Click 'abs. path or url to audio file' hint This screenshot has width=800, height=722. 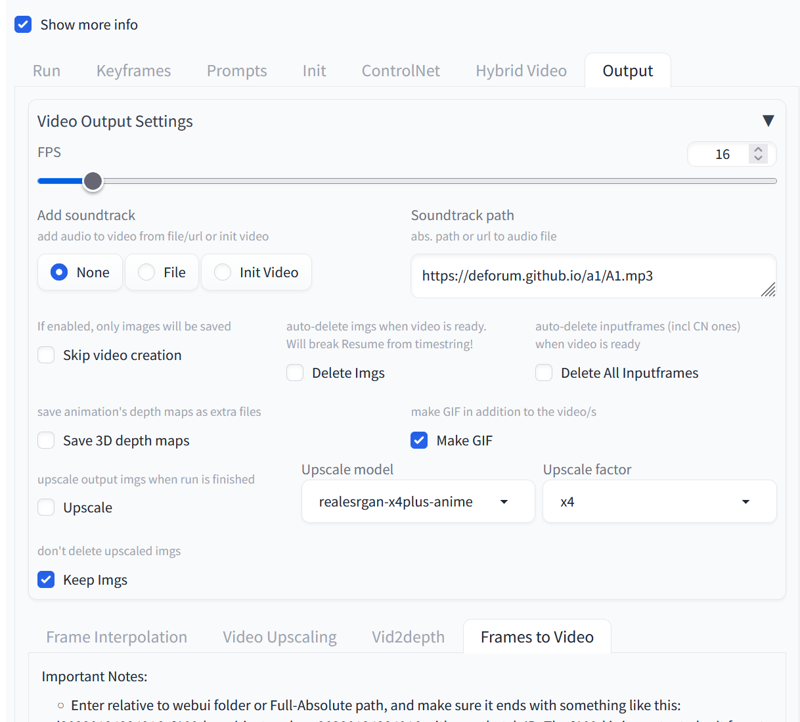[x=484, y=236]
